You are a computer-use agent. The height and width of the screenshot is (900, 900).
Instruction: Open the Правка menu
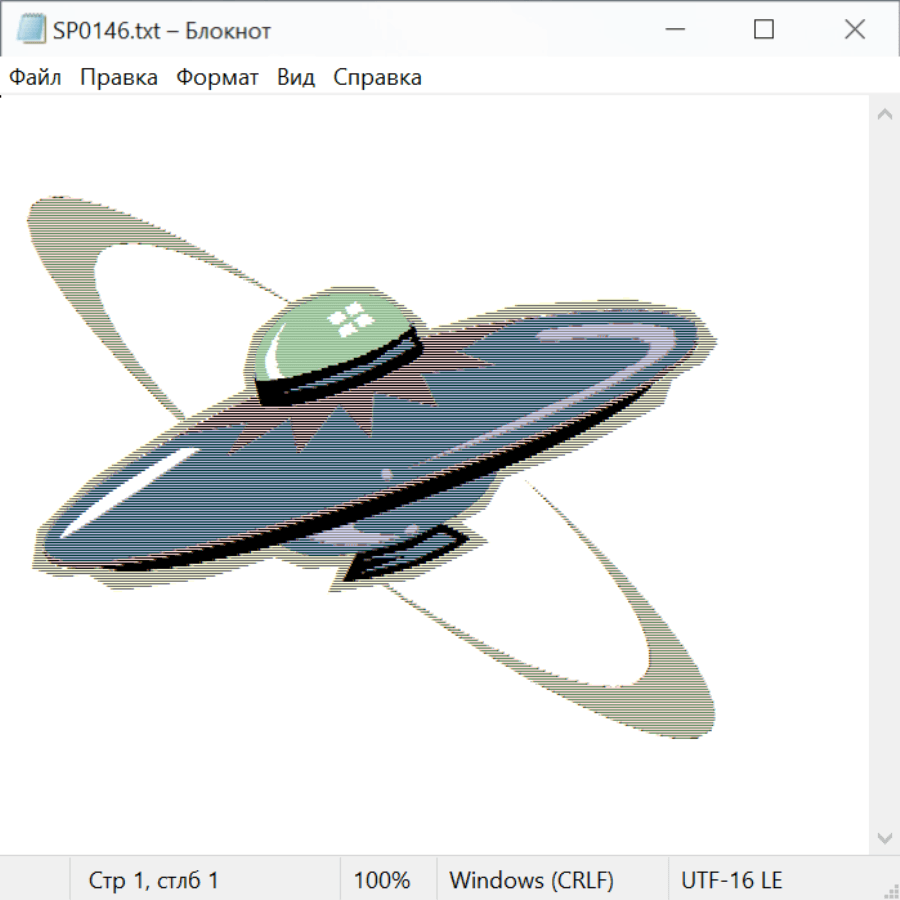pyautogui.click(x=119, y=78)
